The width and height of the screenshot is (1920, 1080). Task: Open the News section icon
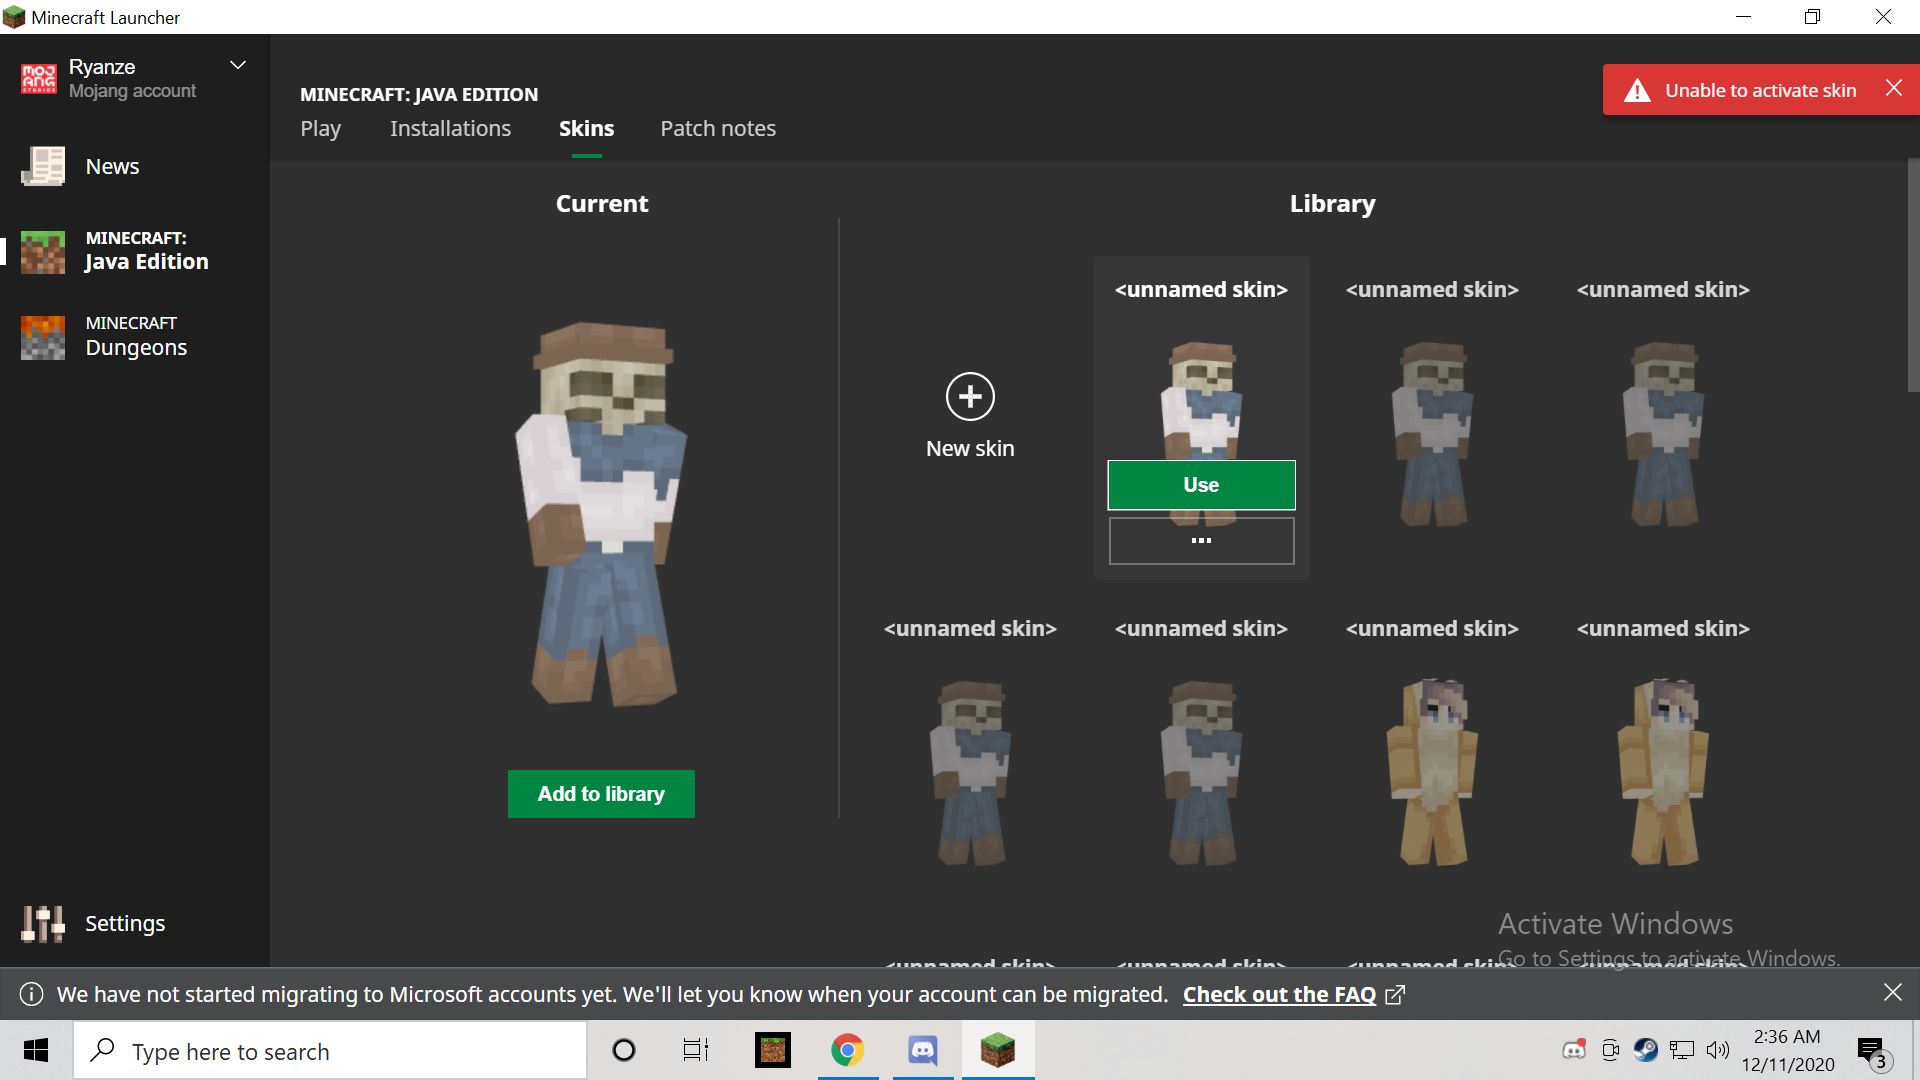coord(43,166)
